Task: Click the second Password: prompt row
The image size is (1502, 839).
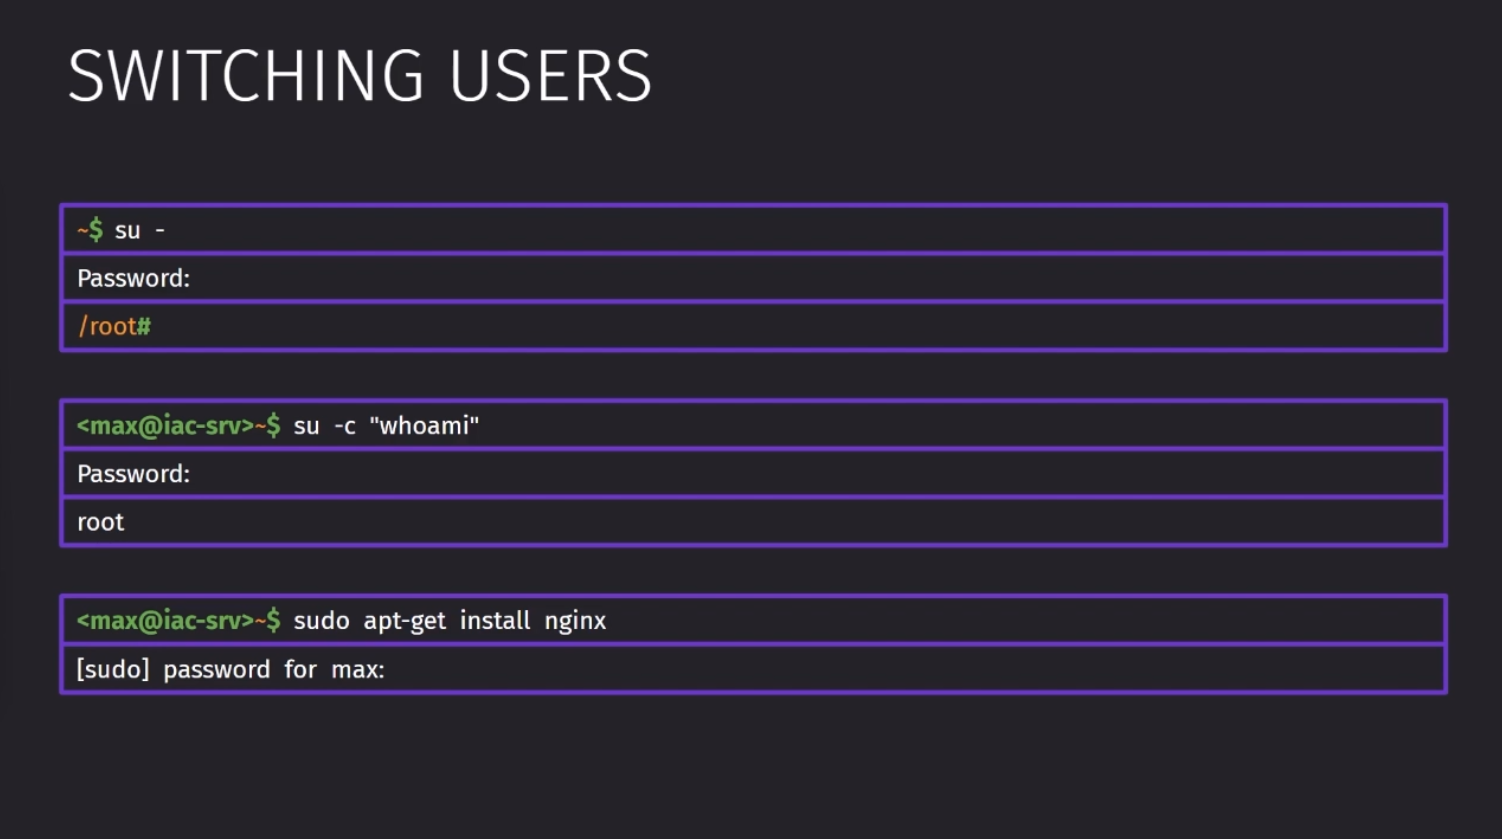Action: tap(753, 473)
